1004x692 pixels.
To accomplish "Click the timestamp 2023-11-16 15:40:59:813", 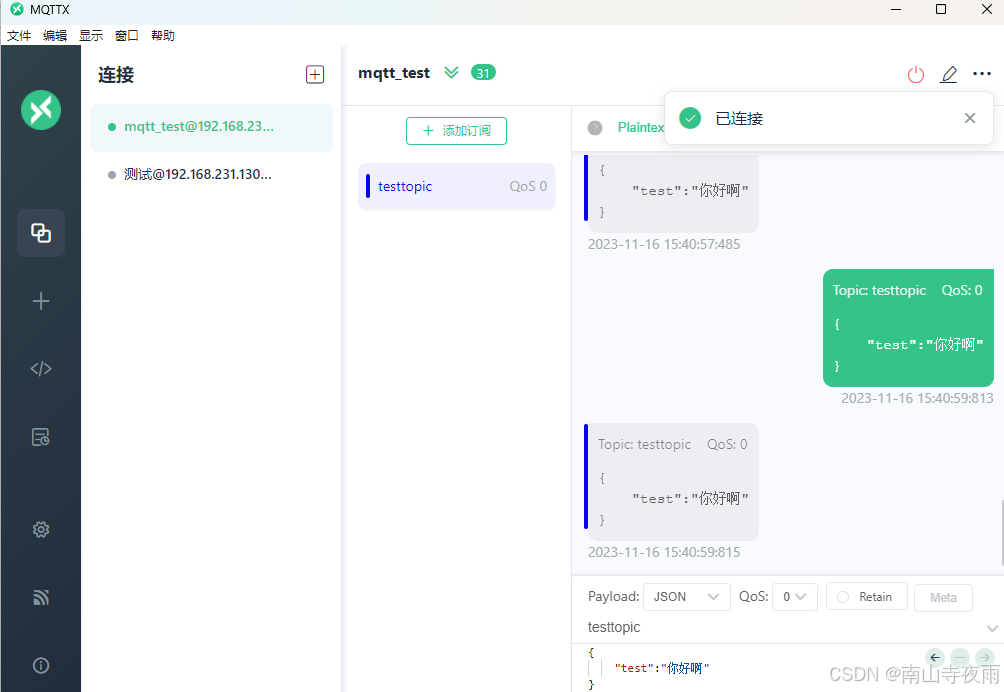I will tap(917, 398).
